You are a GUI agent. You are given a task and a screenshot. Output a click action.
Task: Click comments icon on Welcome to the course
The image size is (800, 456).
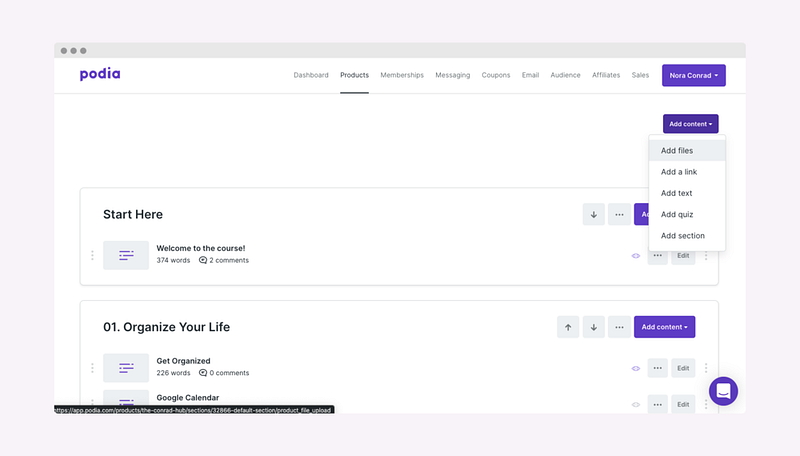click(x=203, y=260)
